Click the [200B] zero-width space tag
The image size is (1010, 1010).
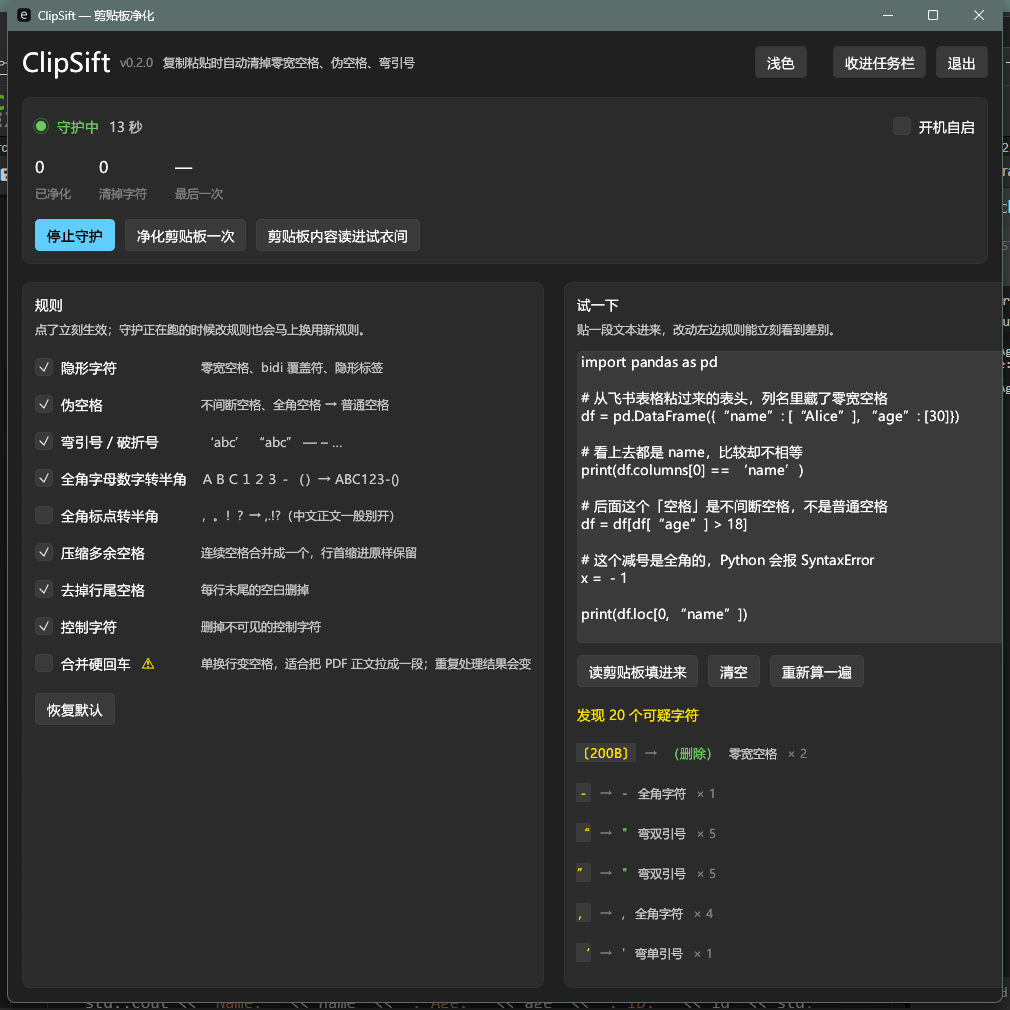point(605,753)
